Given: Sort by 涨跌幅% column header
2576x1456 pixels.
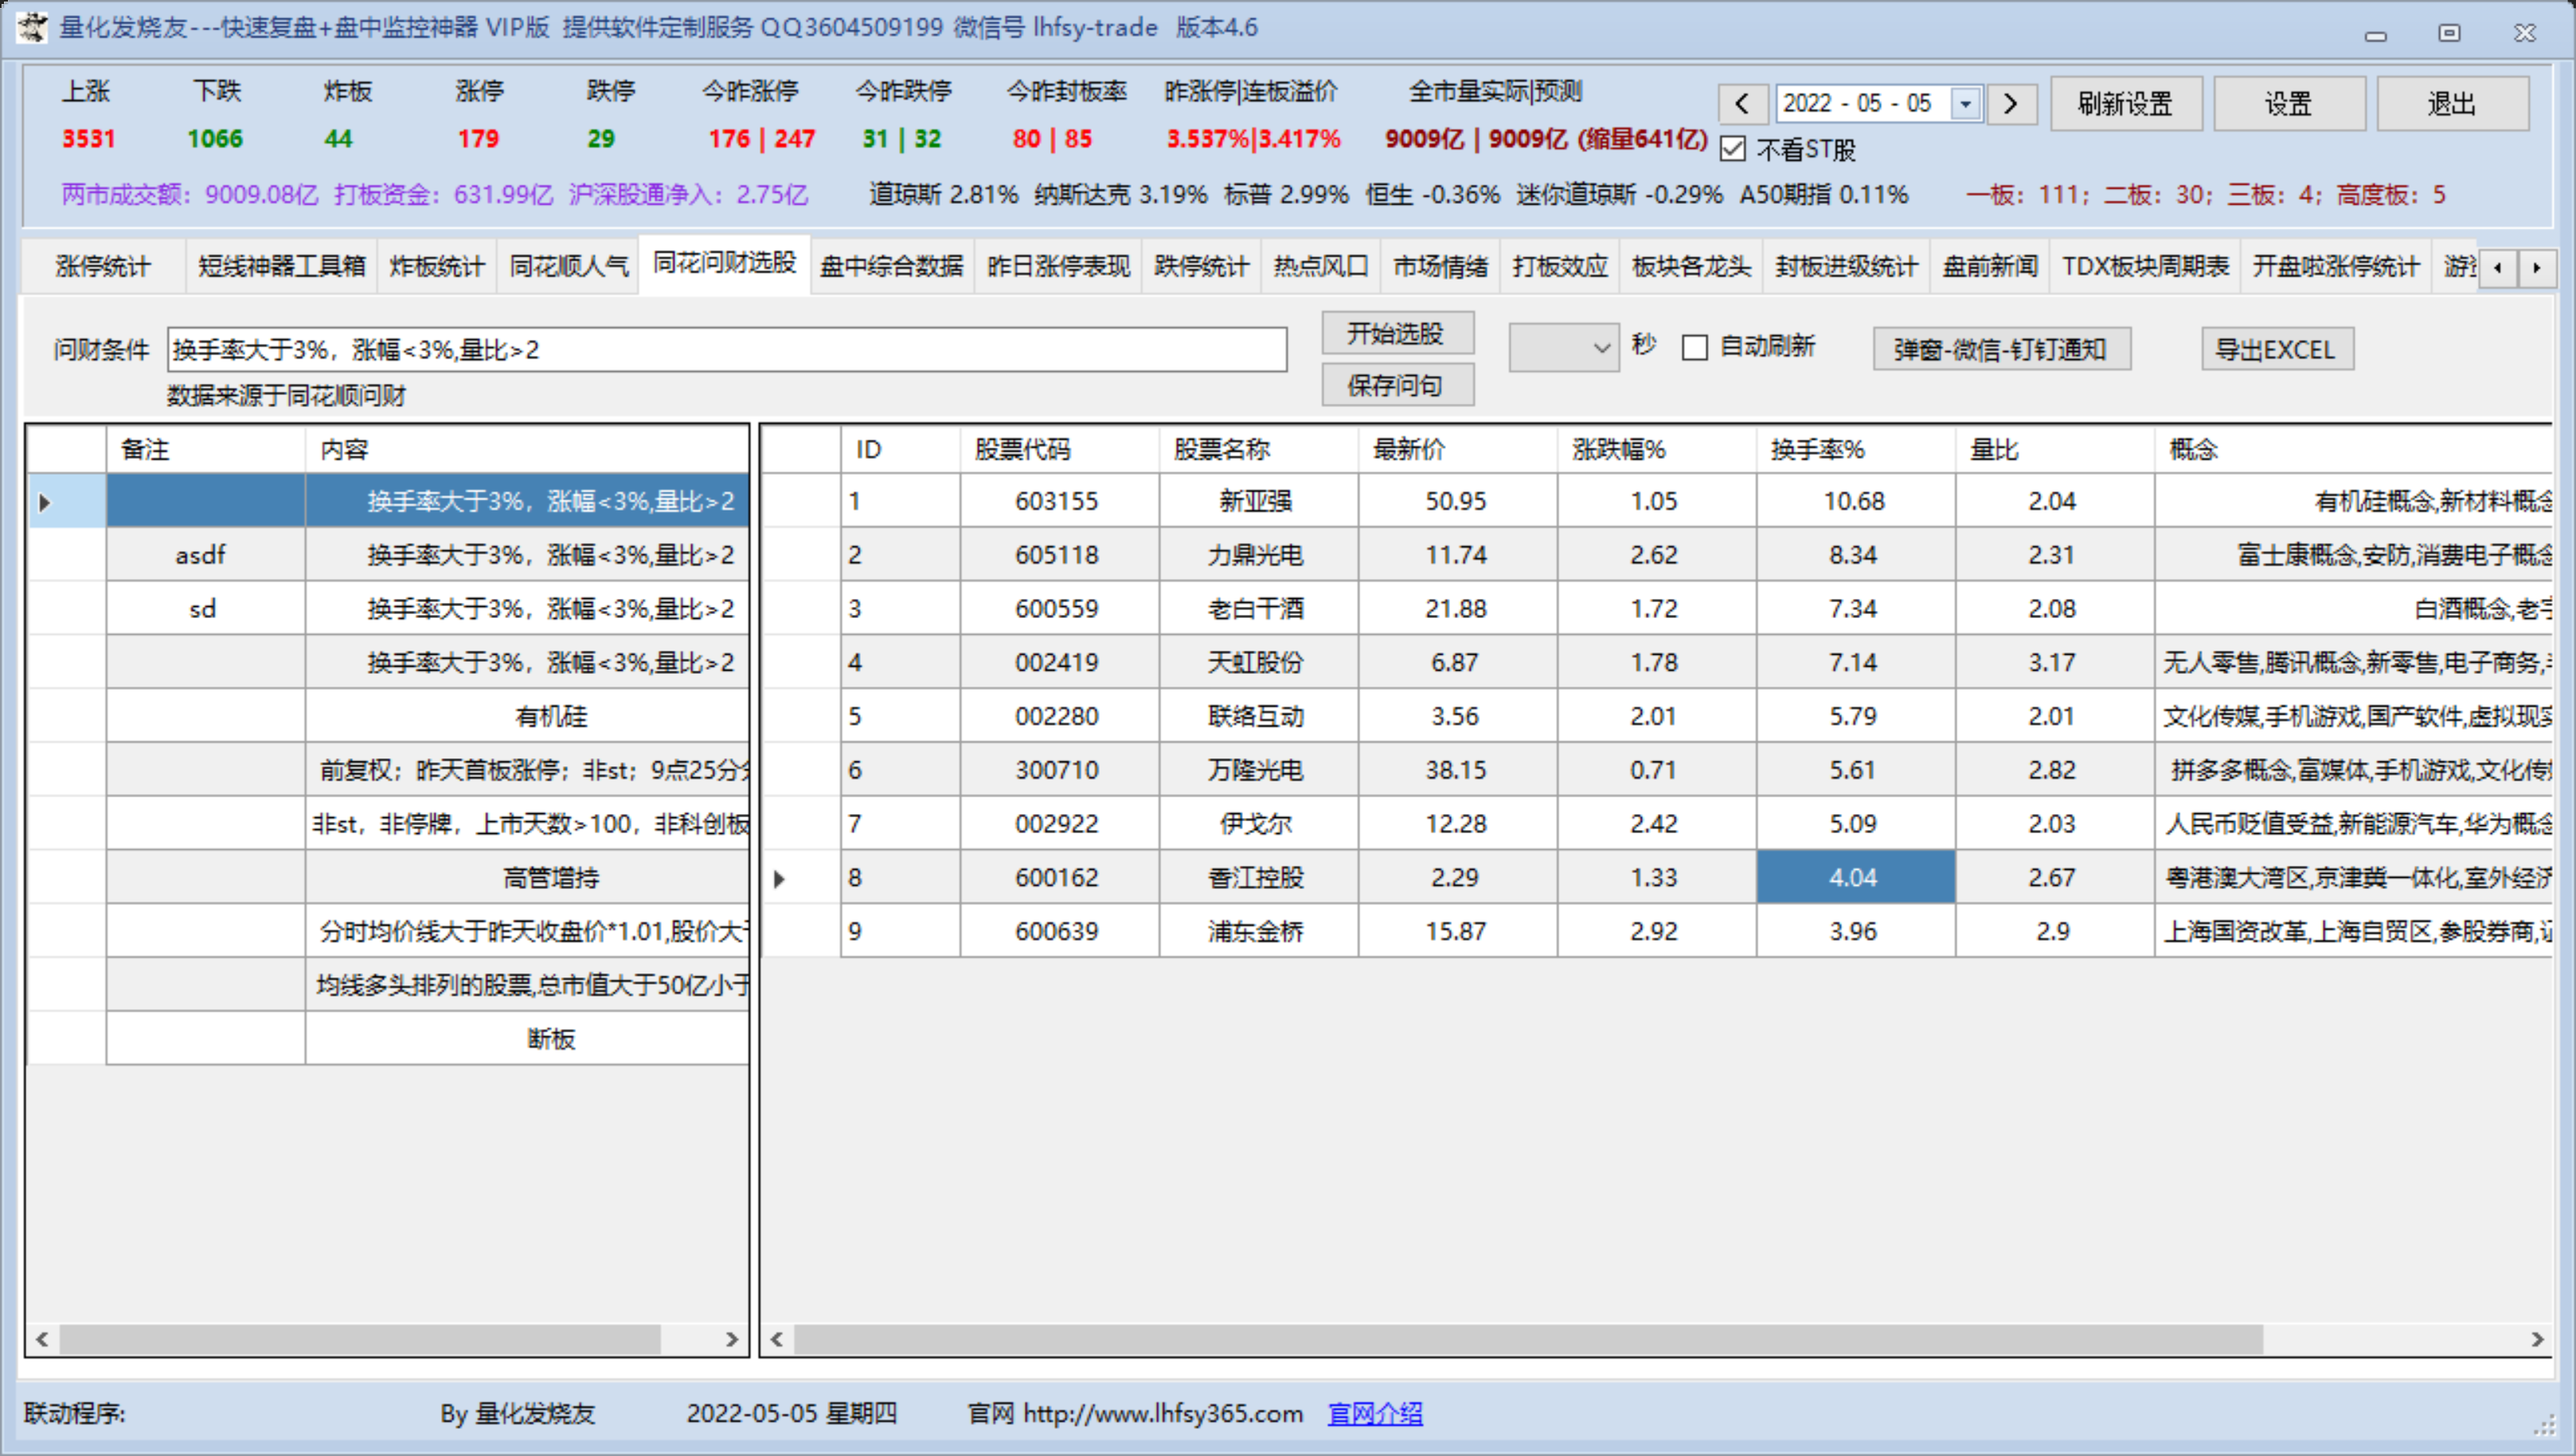Looking at the screenshot, I should pos(1656,450).
